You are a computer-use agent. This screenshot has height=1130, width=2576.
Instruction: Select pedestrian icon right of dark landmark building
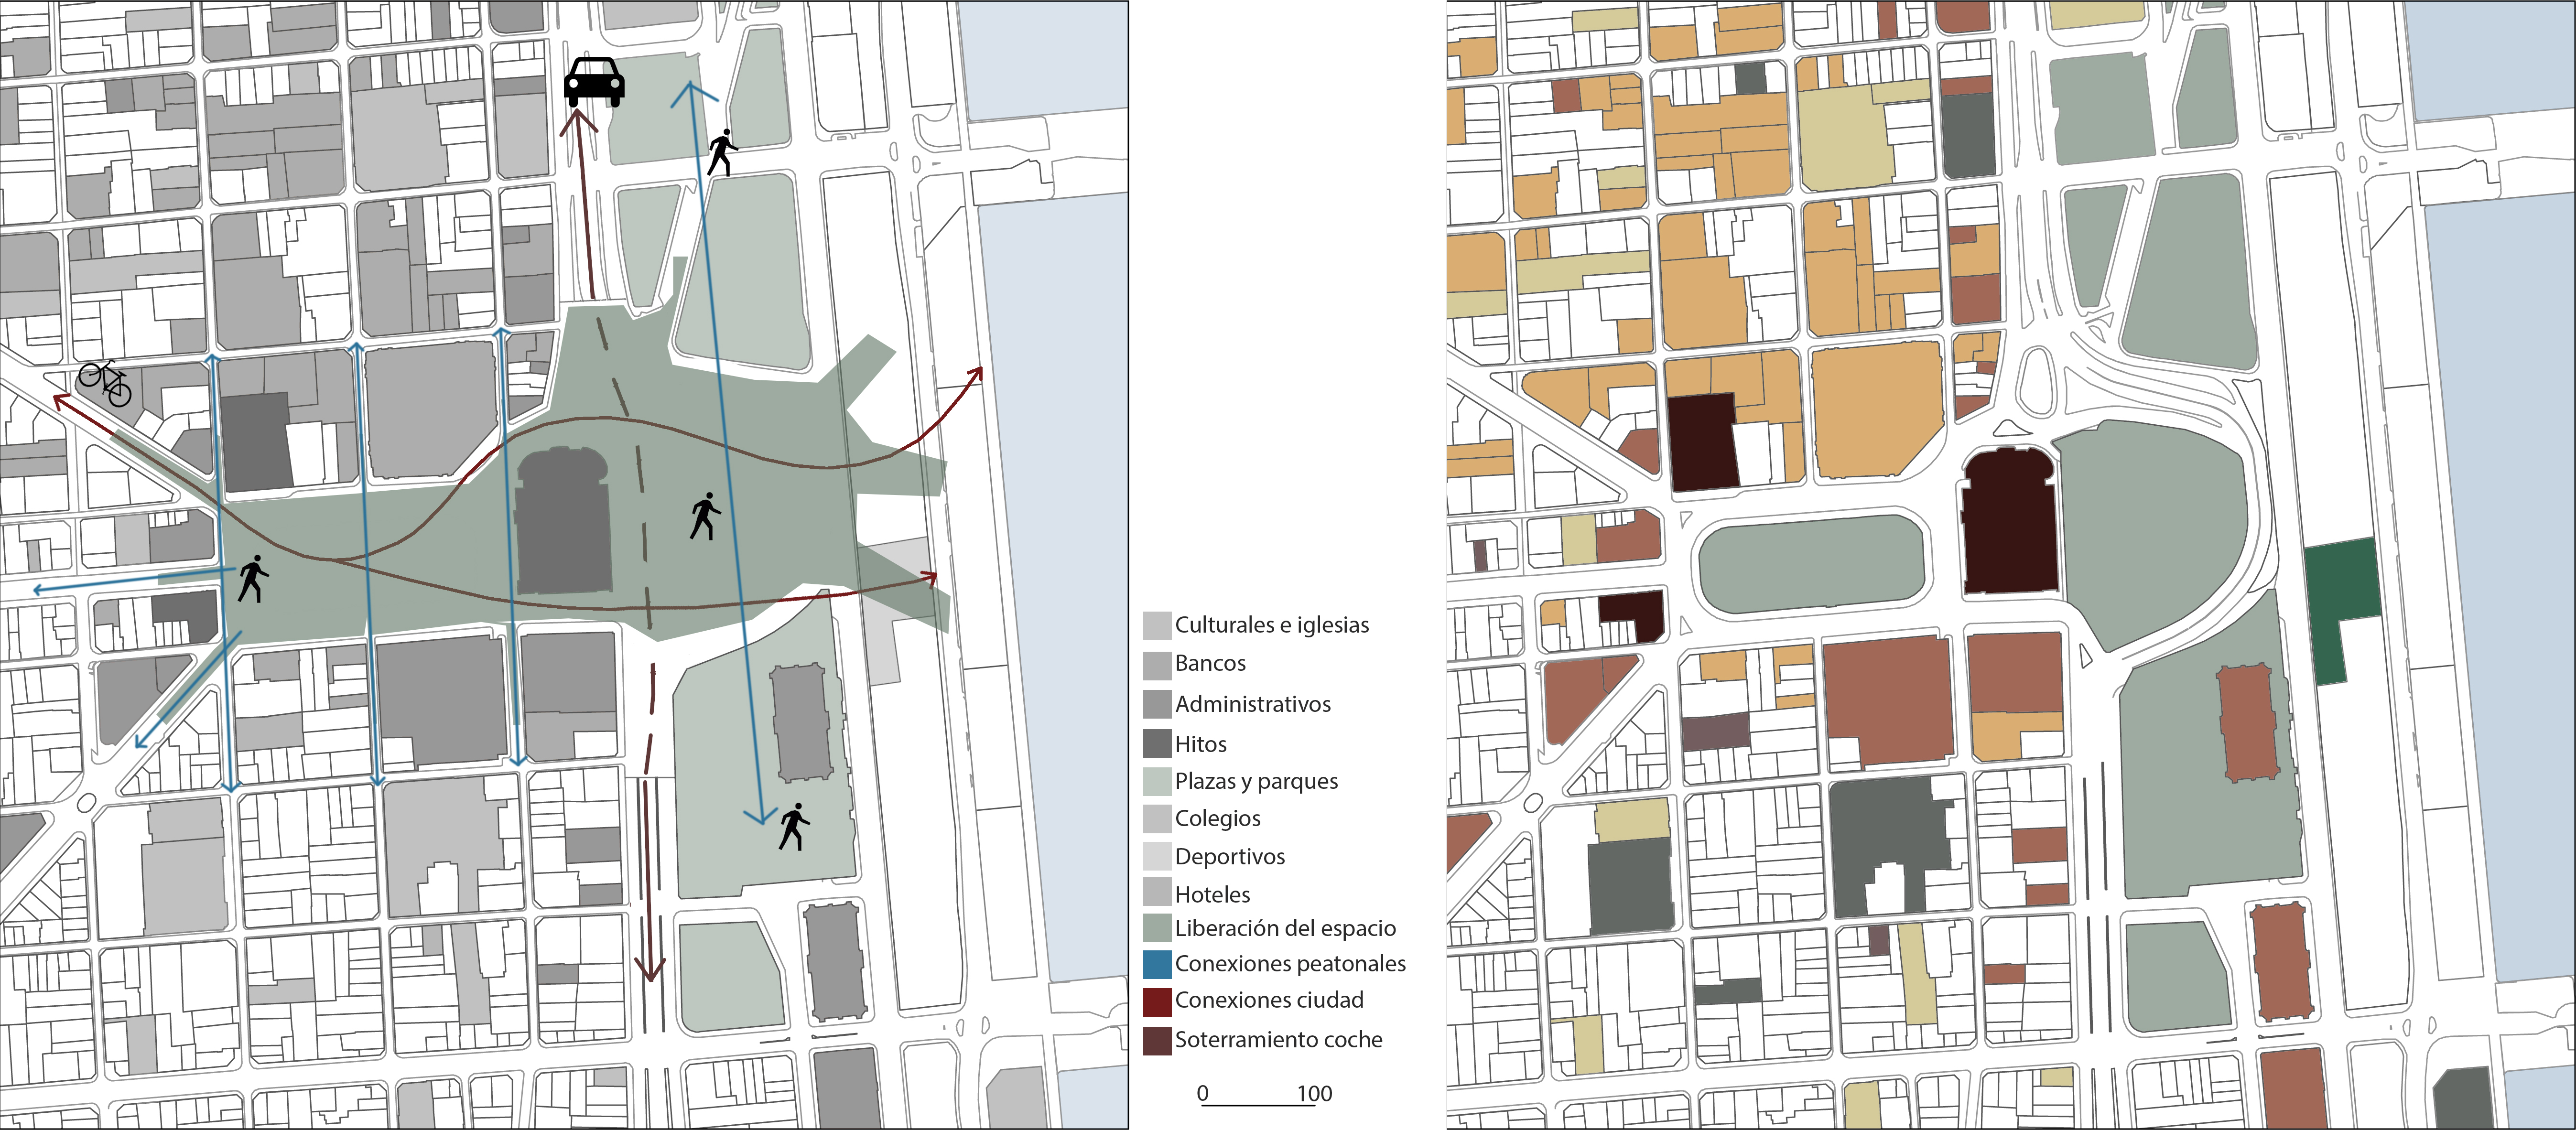point(705,516)
